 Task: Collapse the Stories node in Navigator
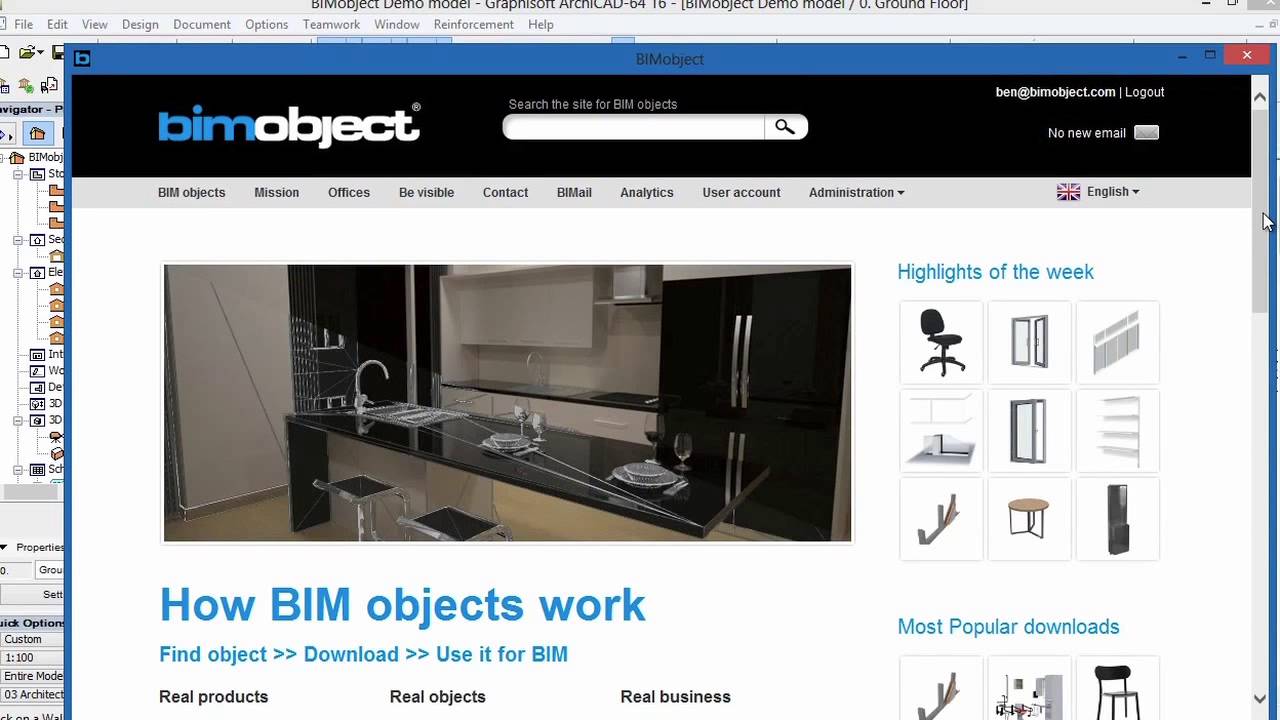pos(18,174)
